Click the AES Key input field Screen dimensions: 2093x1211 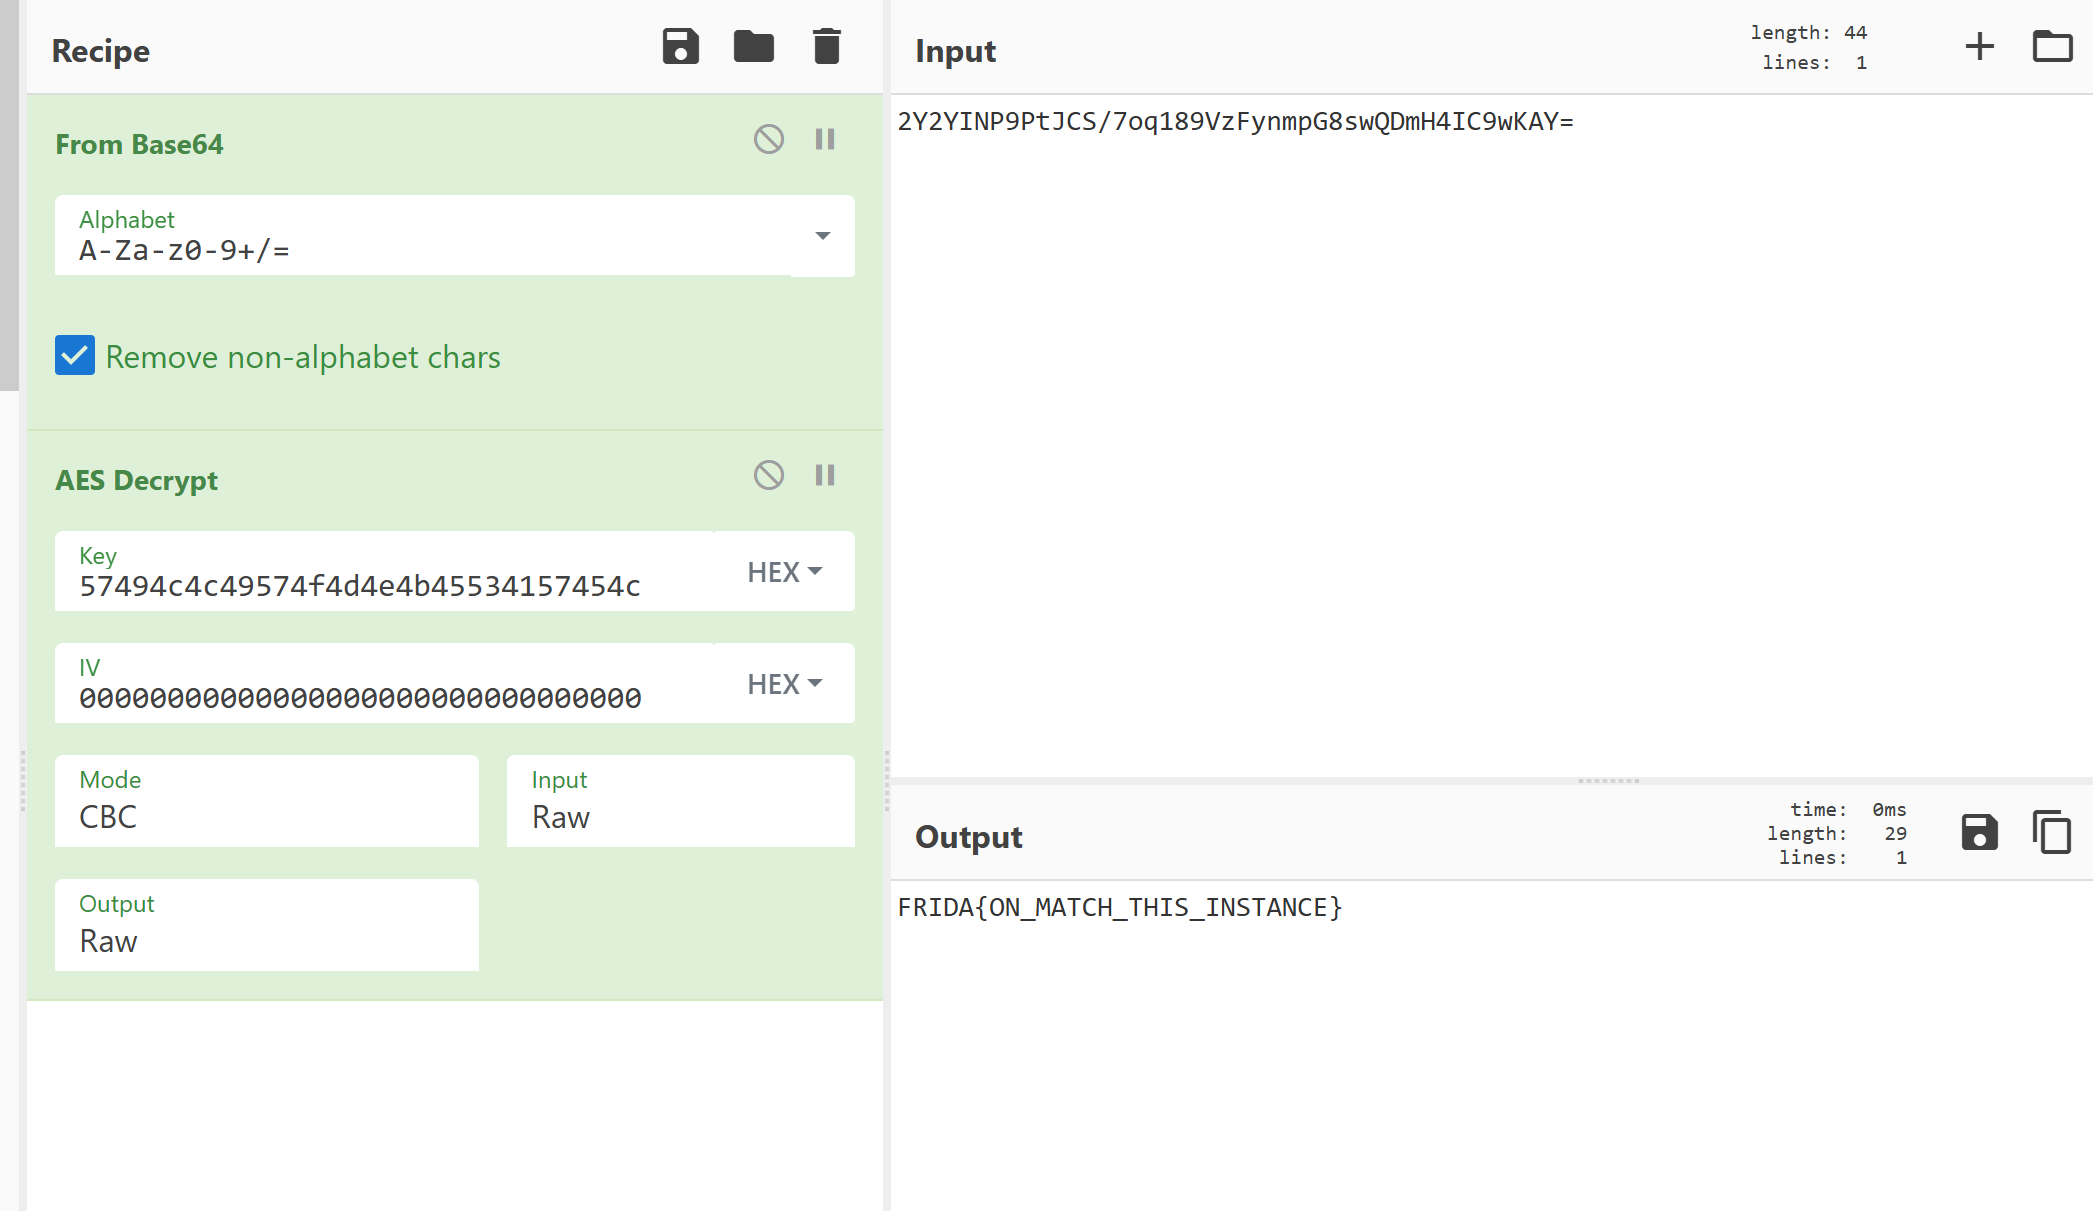pos(385,585)
